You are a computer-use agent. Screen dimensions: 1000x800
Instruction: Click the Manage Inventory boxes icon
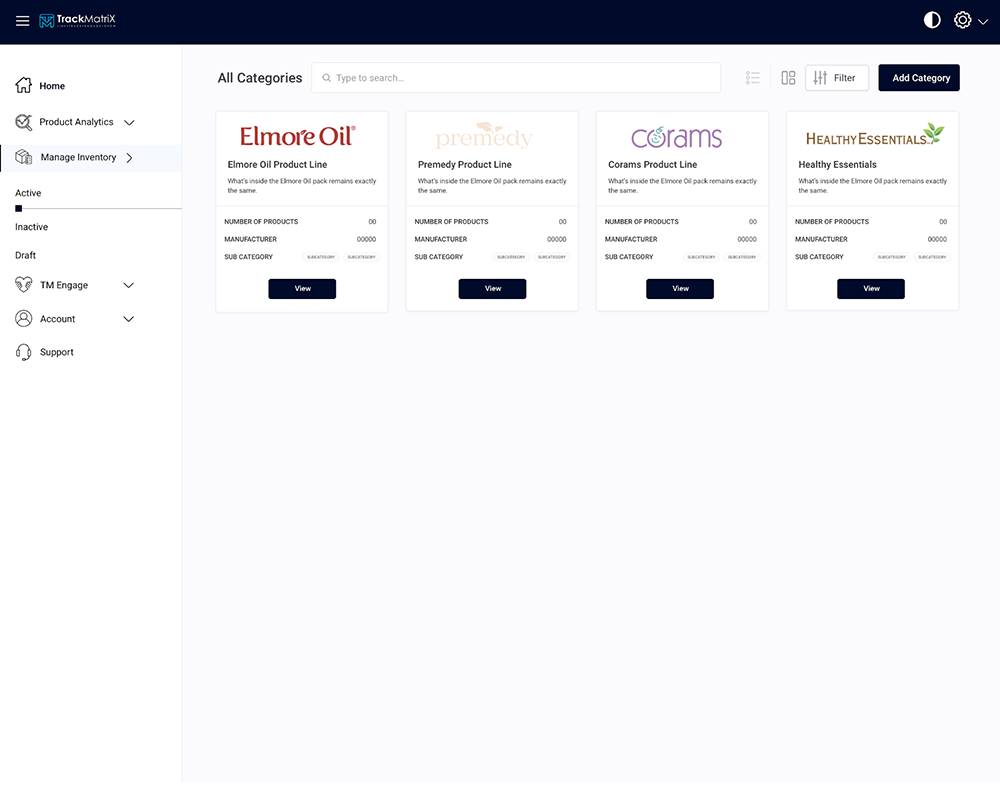(x=24, y=157)
